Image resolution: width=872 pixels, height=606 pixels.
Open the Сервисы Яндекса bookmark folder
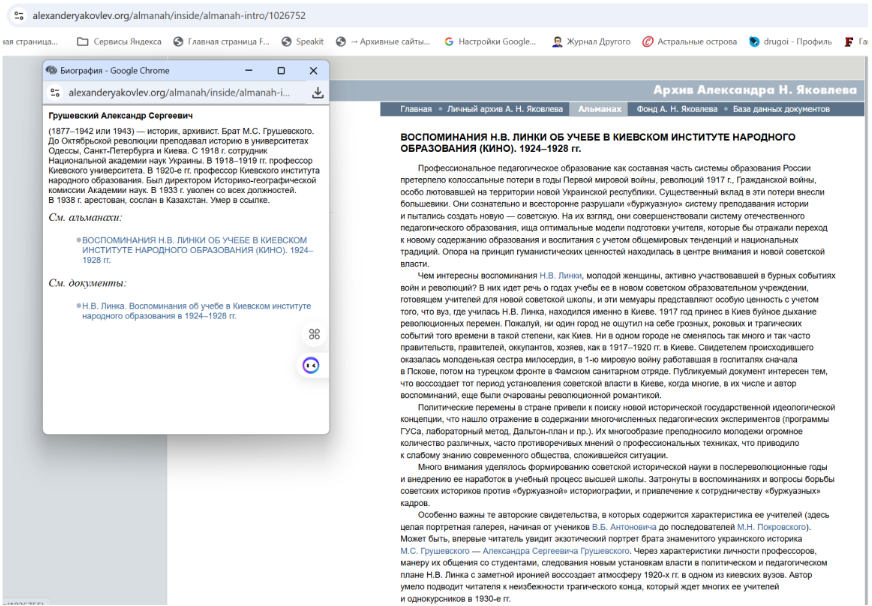coord(119,42)
